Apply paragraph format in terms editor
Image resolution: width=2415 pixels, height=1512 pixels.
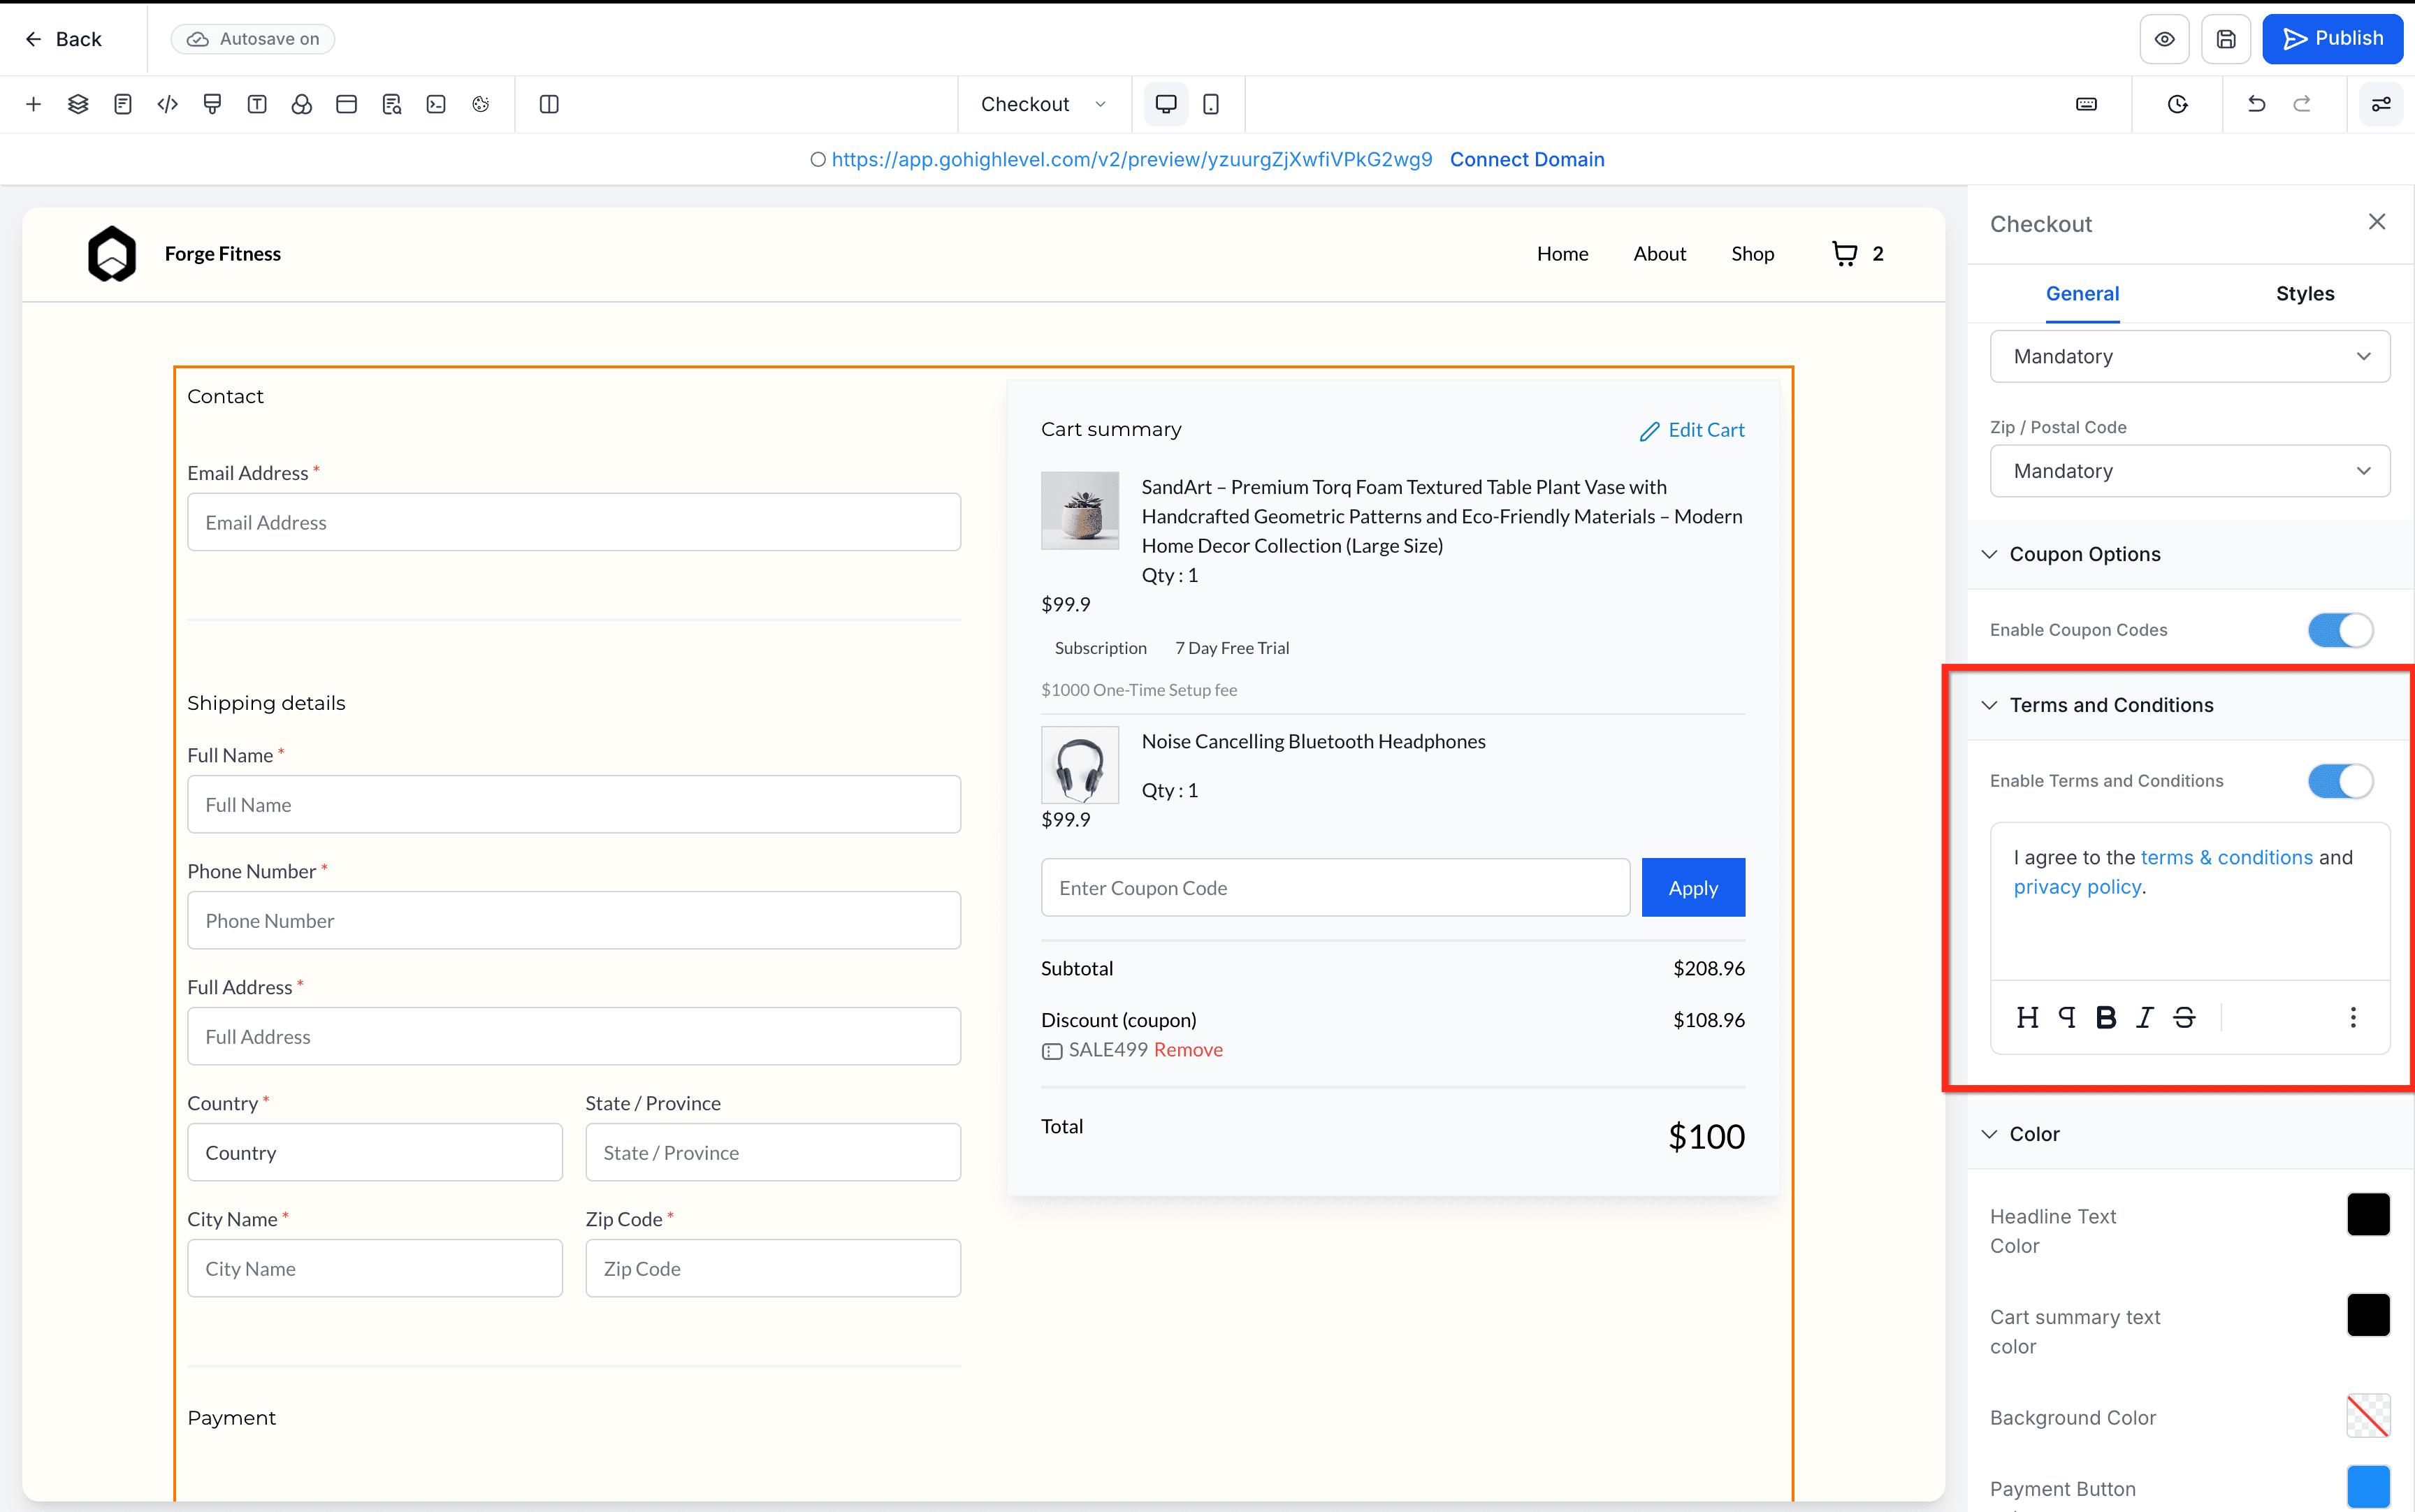click(x=2067, y=1017)
